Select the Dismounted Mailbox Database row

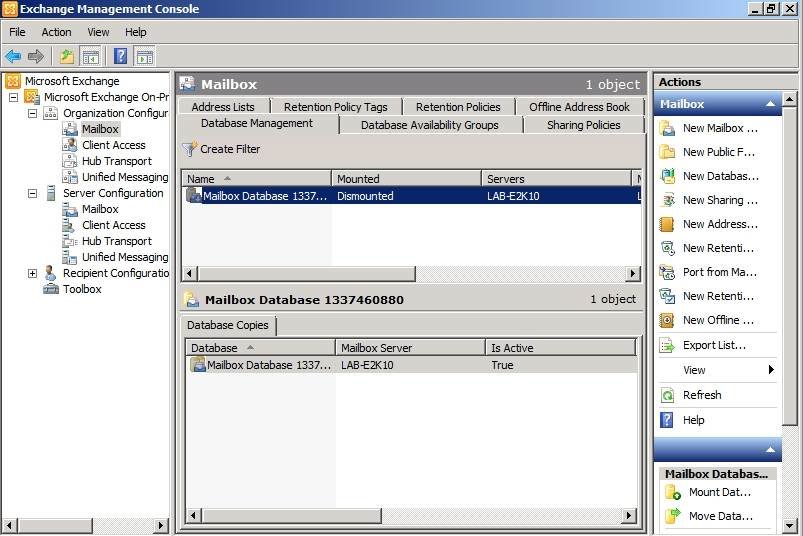[412, 196]
